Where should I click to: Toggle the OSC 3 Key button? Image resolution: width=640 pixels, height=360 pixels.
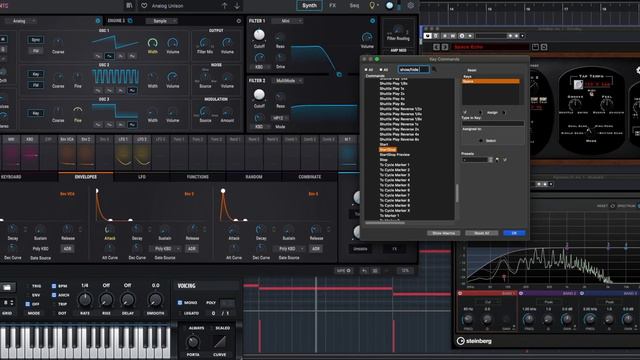[36, 113]
